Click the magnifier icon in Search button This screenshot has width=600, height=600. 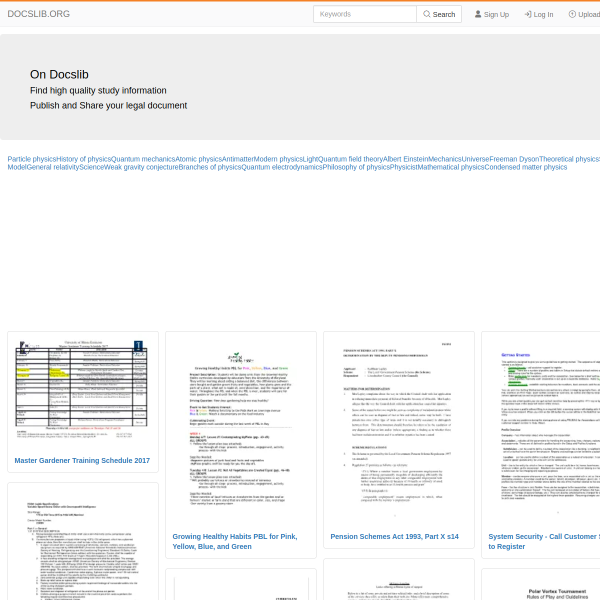(426, 14)
